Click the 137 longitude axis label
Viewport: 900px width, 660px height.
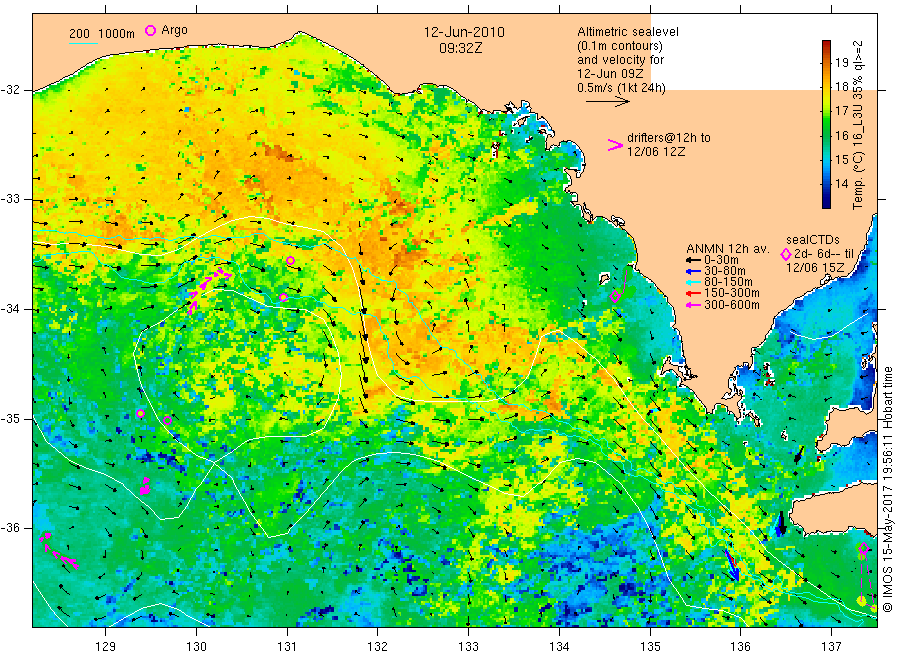coord(831,647)
